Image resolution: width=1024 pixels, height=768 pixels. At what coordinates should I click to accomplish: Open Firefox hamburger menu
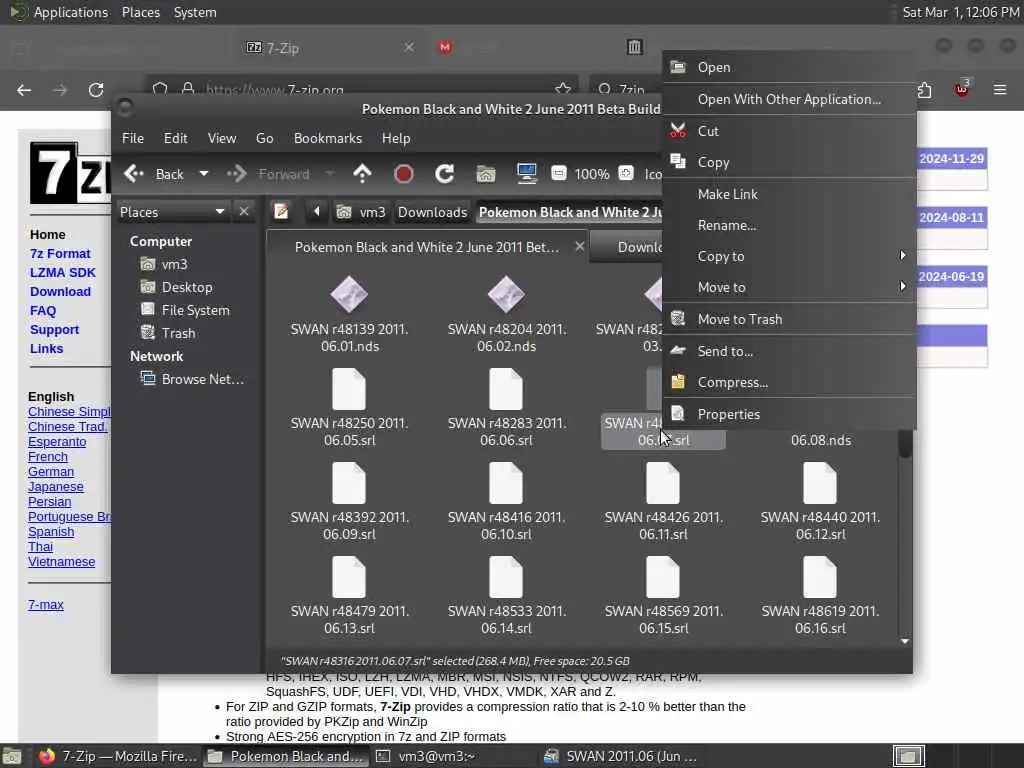click(1000, 89)
